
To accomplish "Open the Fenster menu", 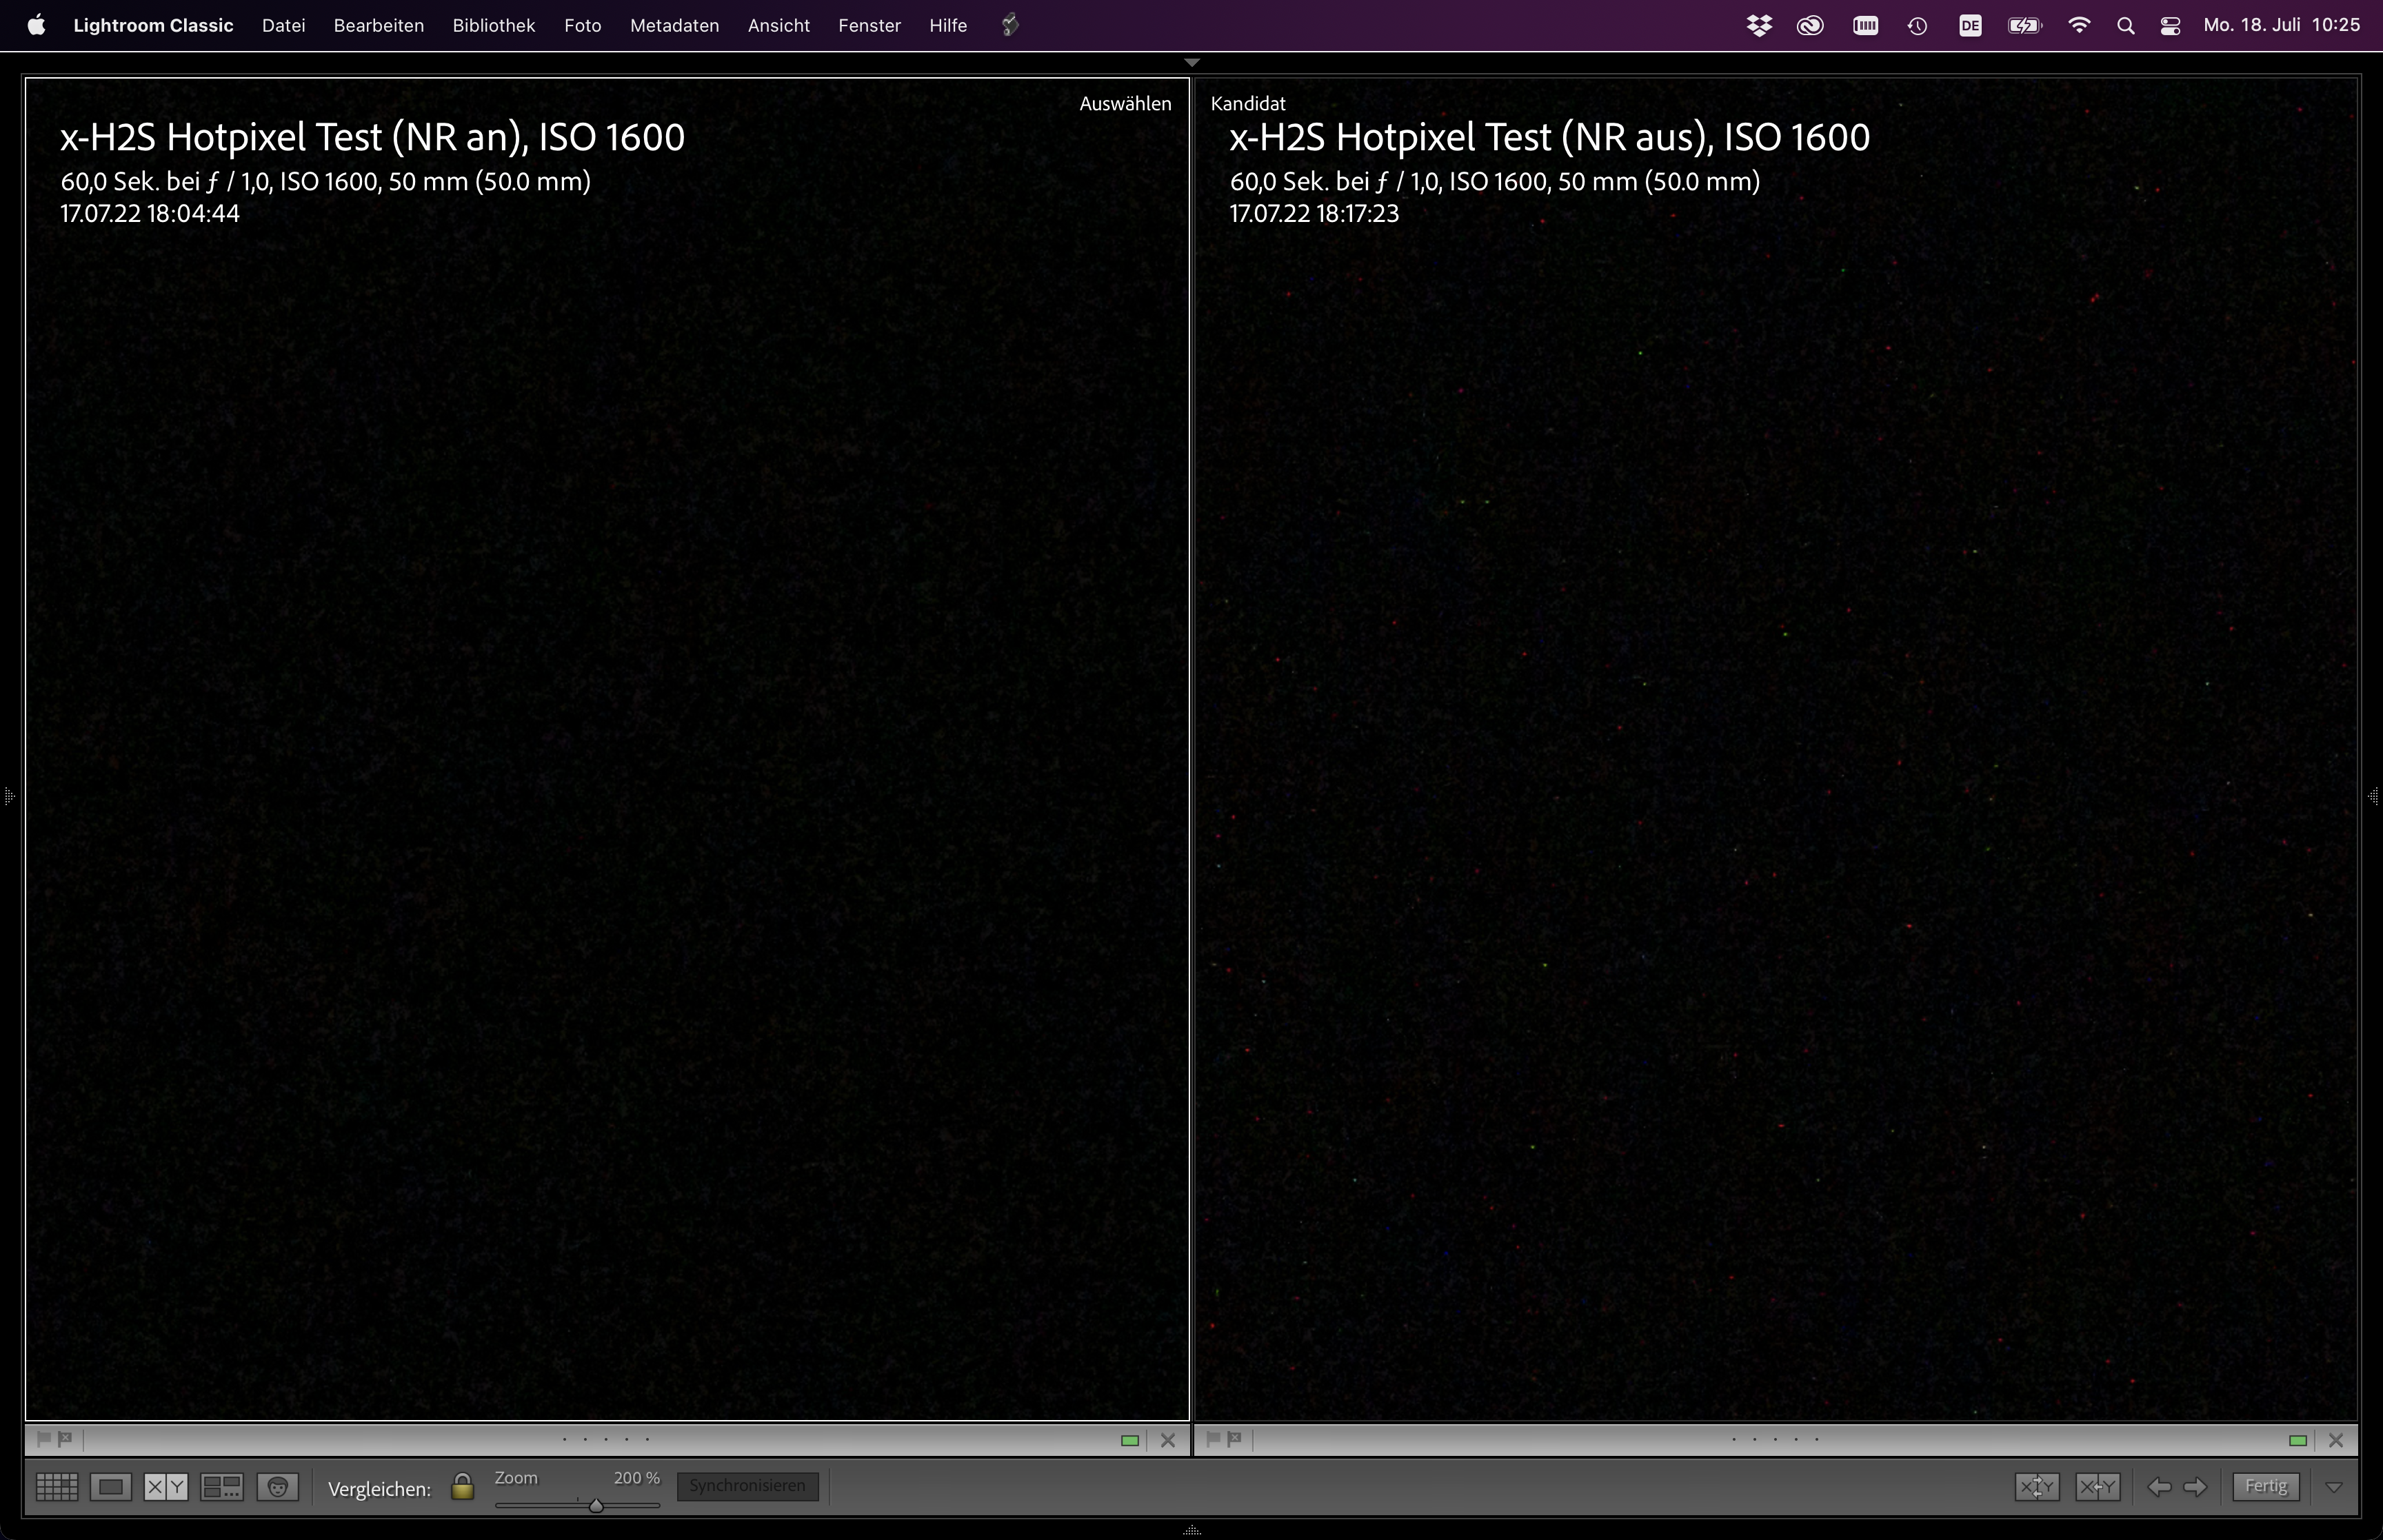I will (869, 25).
